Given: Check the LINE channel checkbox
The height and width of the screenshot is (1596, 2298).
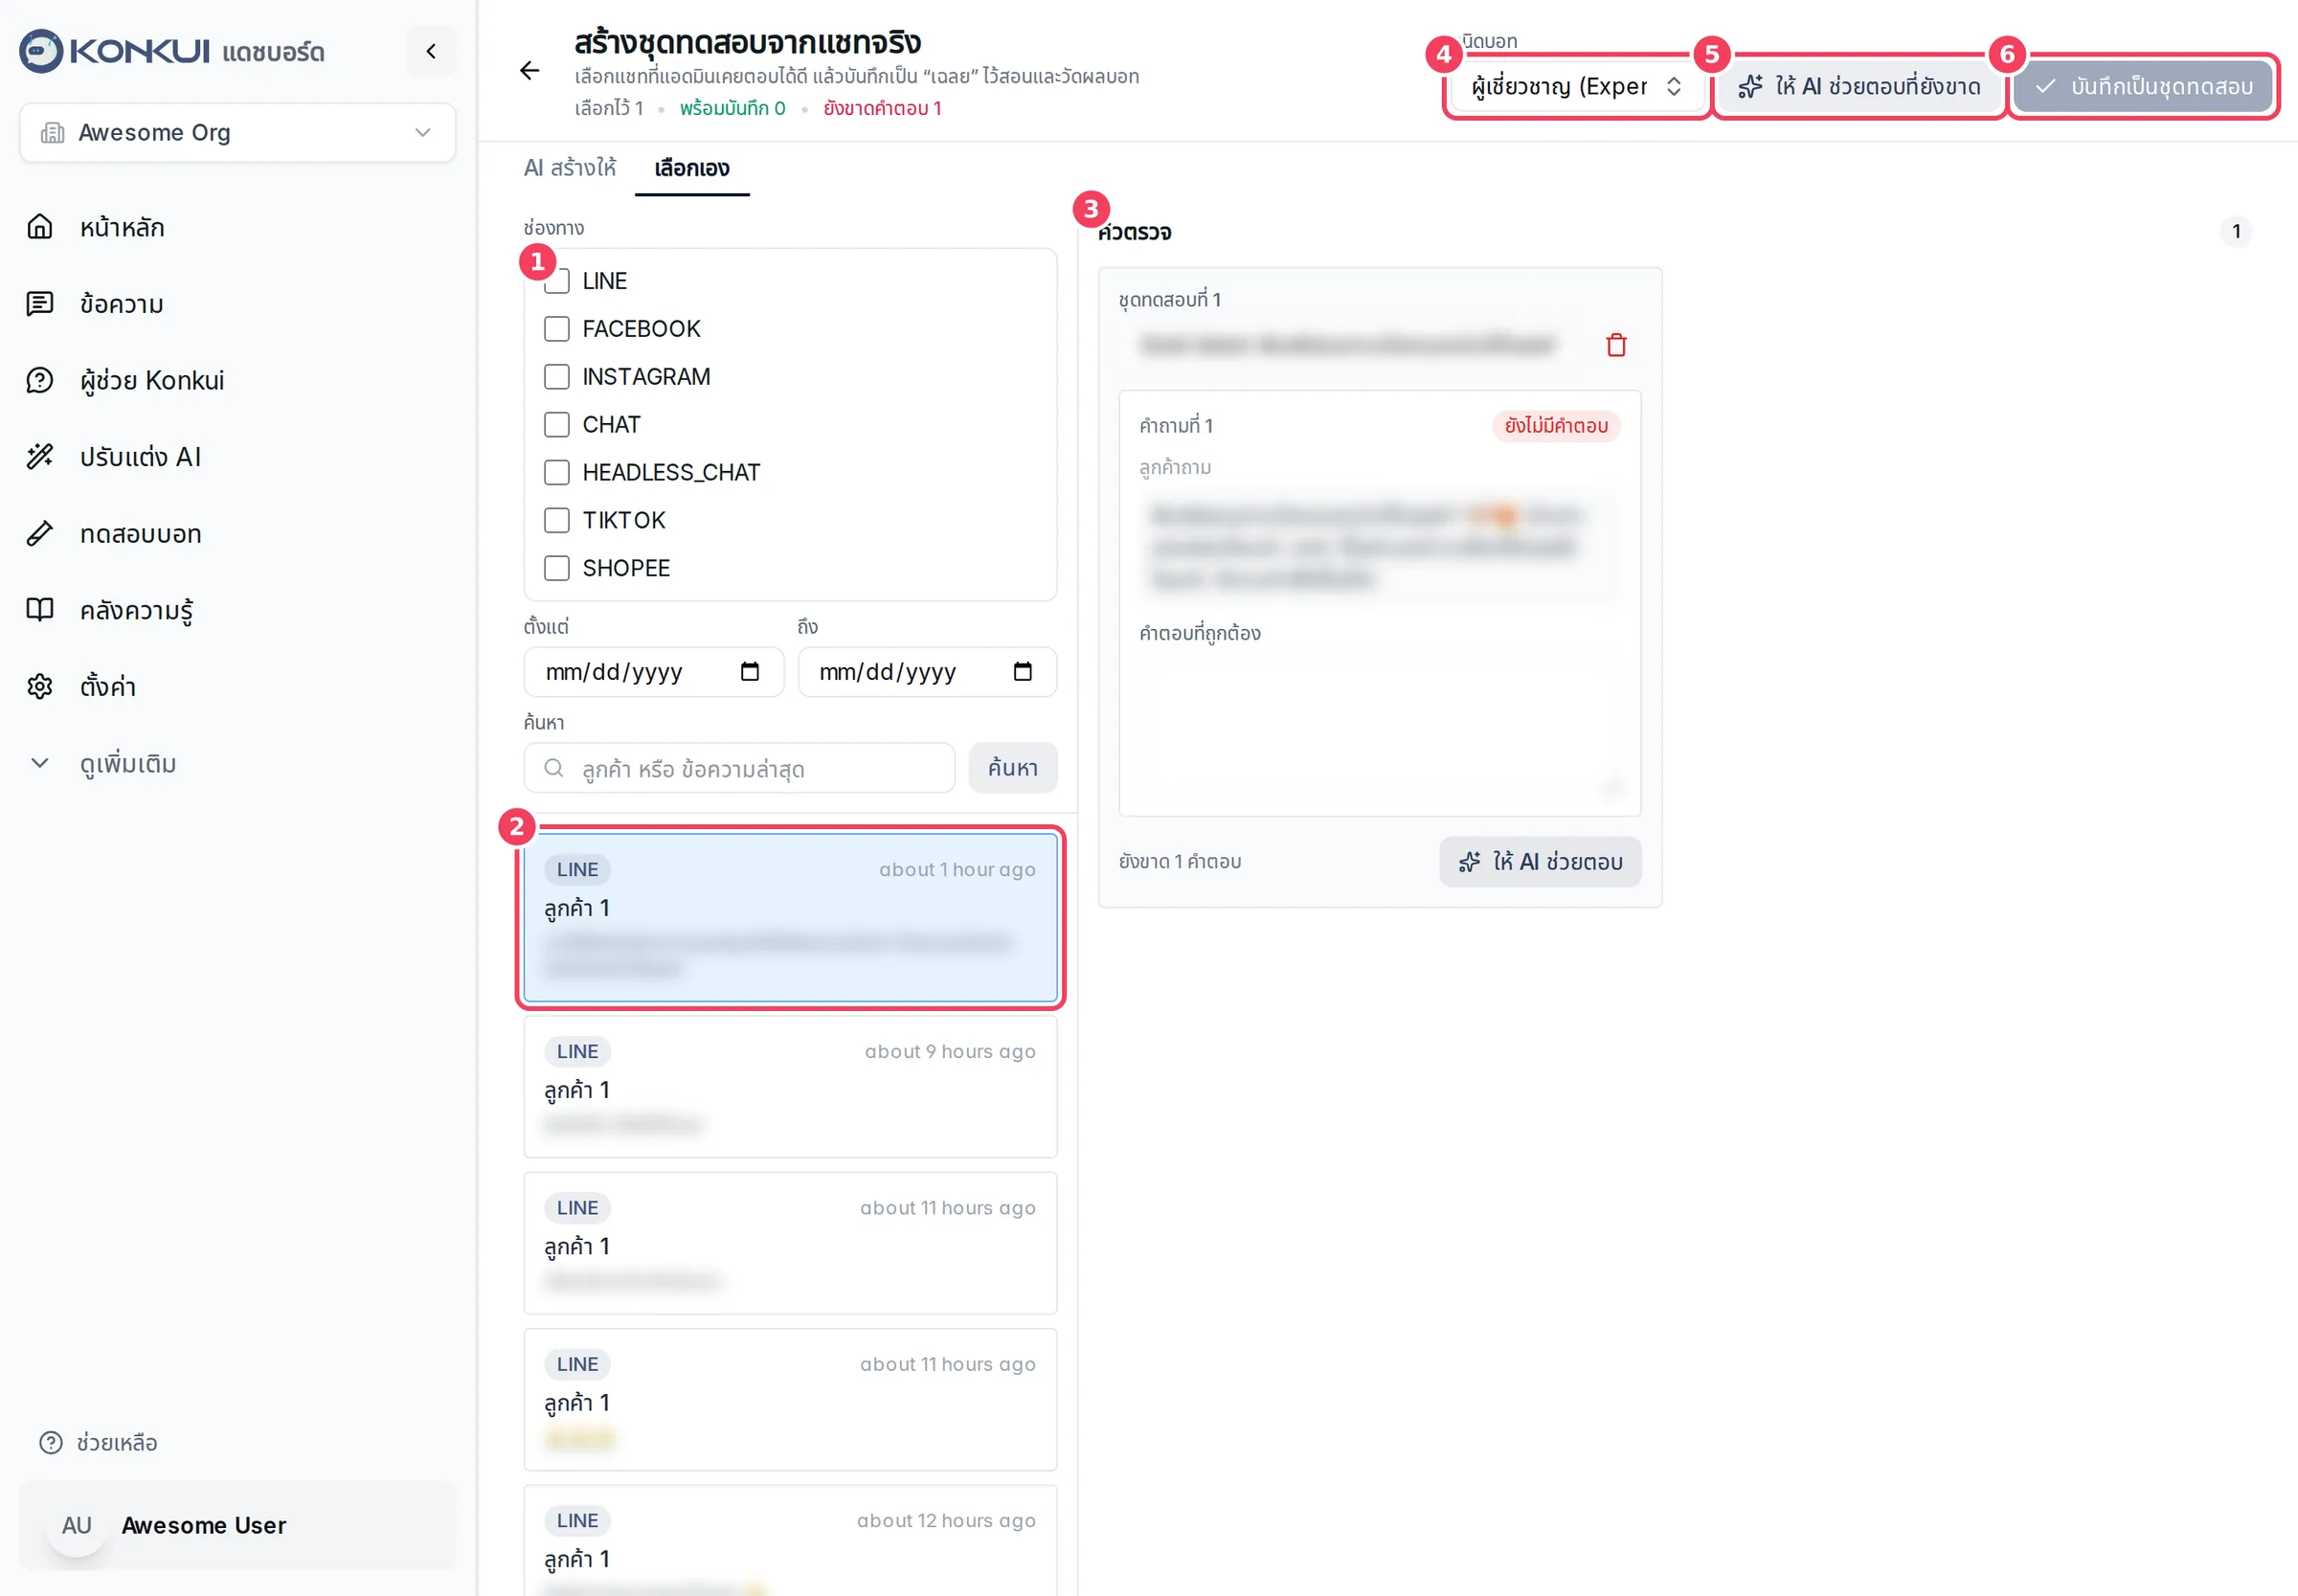Looking at the screenshot, I should [x=557, y=281].
